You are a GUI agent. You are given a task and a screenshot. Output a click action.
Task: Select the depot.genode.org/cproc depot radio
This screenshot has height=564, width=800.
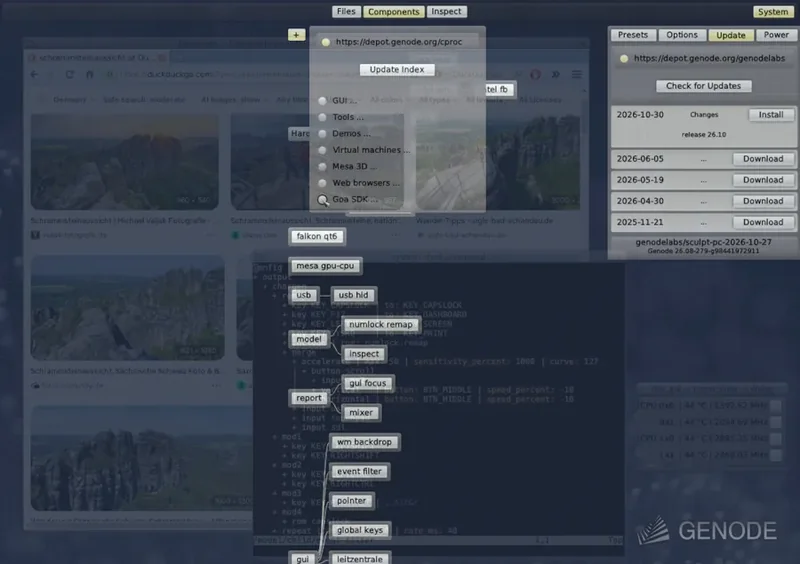click(326, 42)
